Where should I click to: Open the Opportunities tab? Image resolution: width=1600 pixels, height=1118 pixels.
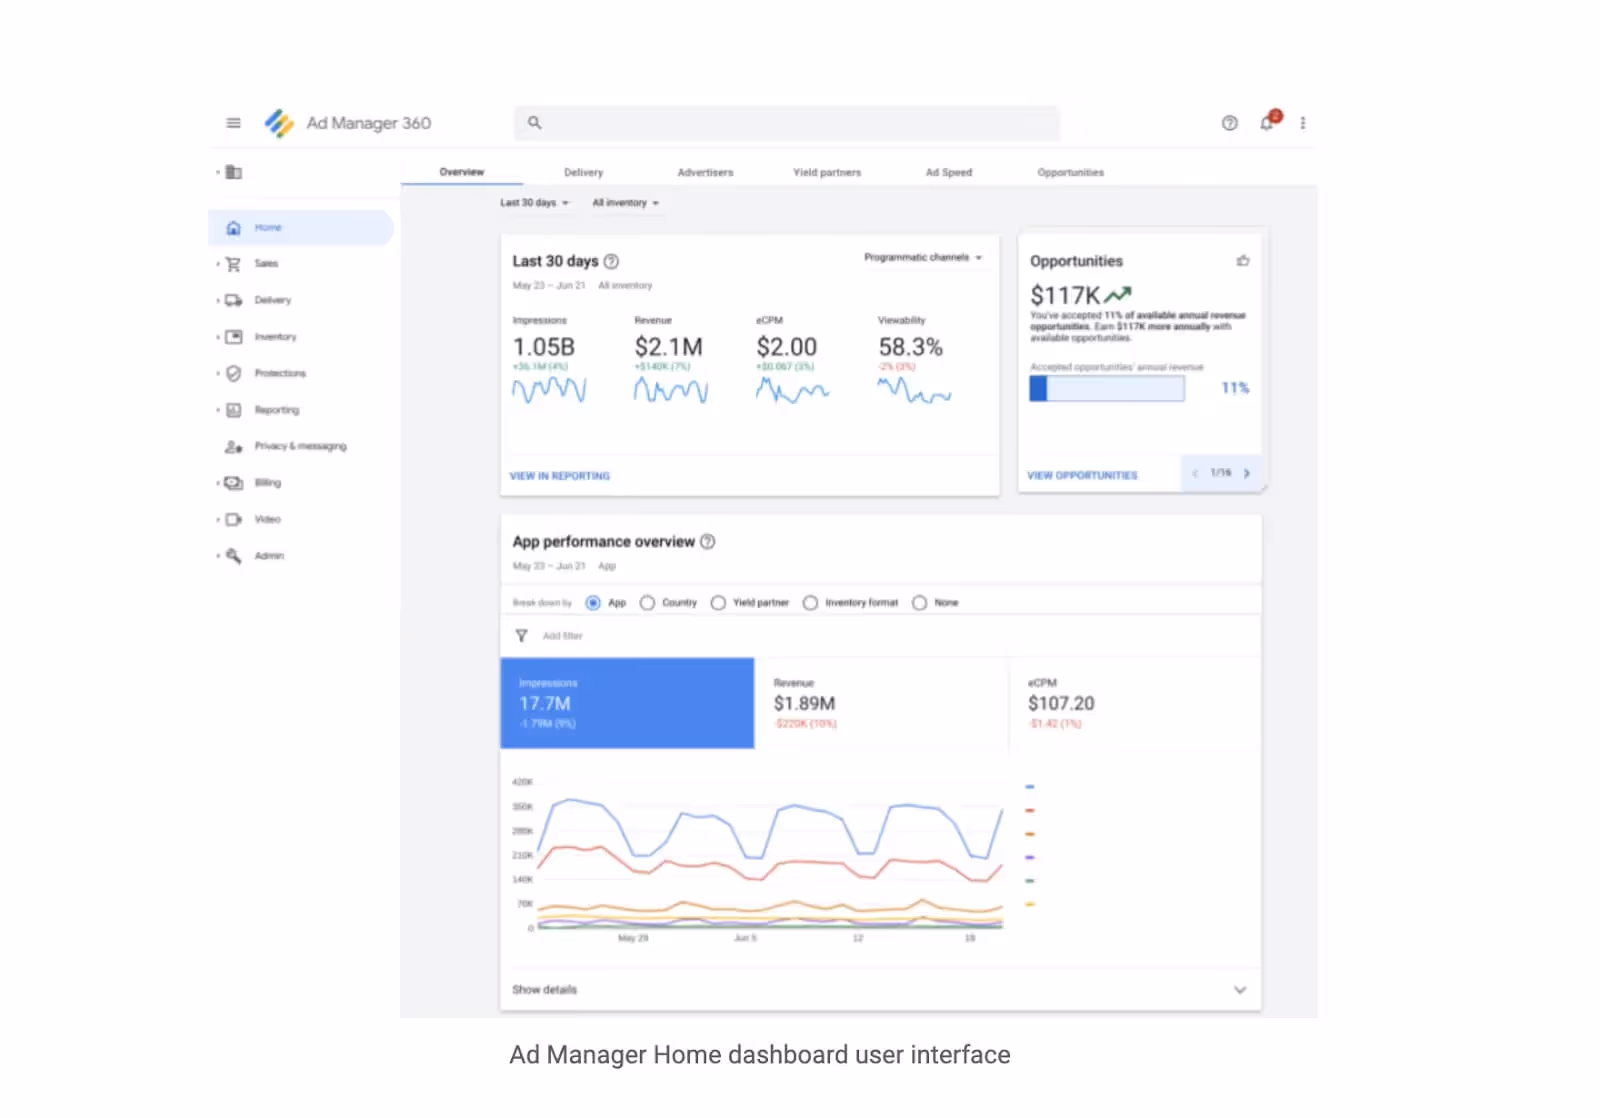1069,171
